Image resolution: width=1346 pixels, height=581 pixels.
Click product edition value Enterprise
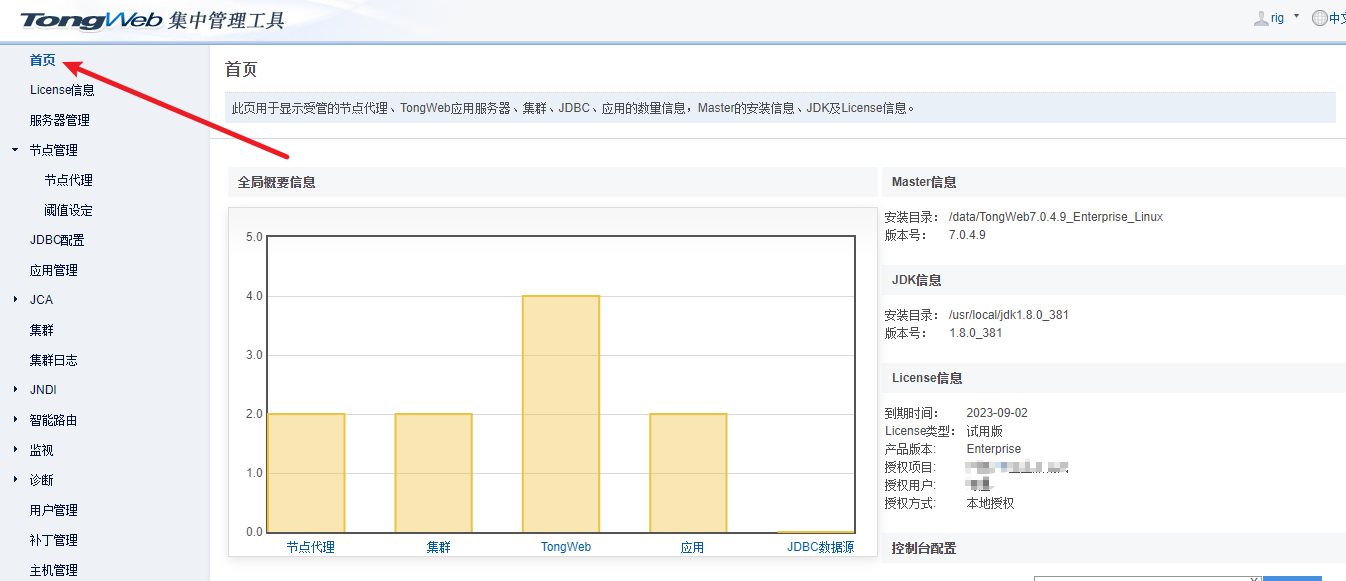994,449
